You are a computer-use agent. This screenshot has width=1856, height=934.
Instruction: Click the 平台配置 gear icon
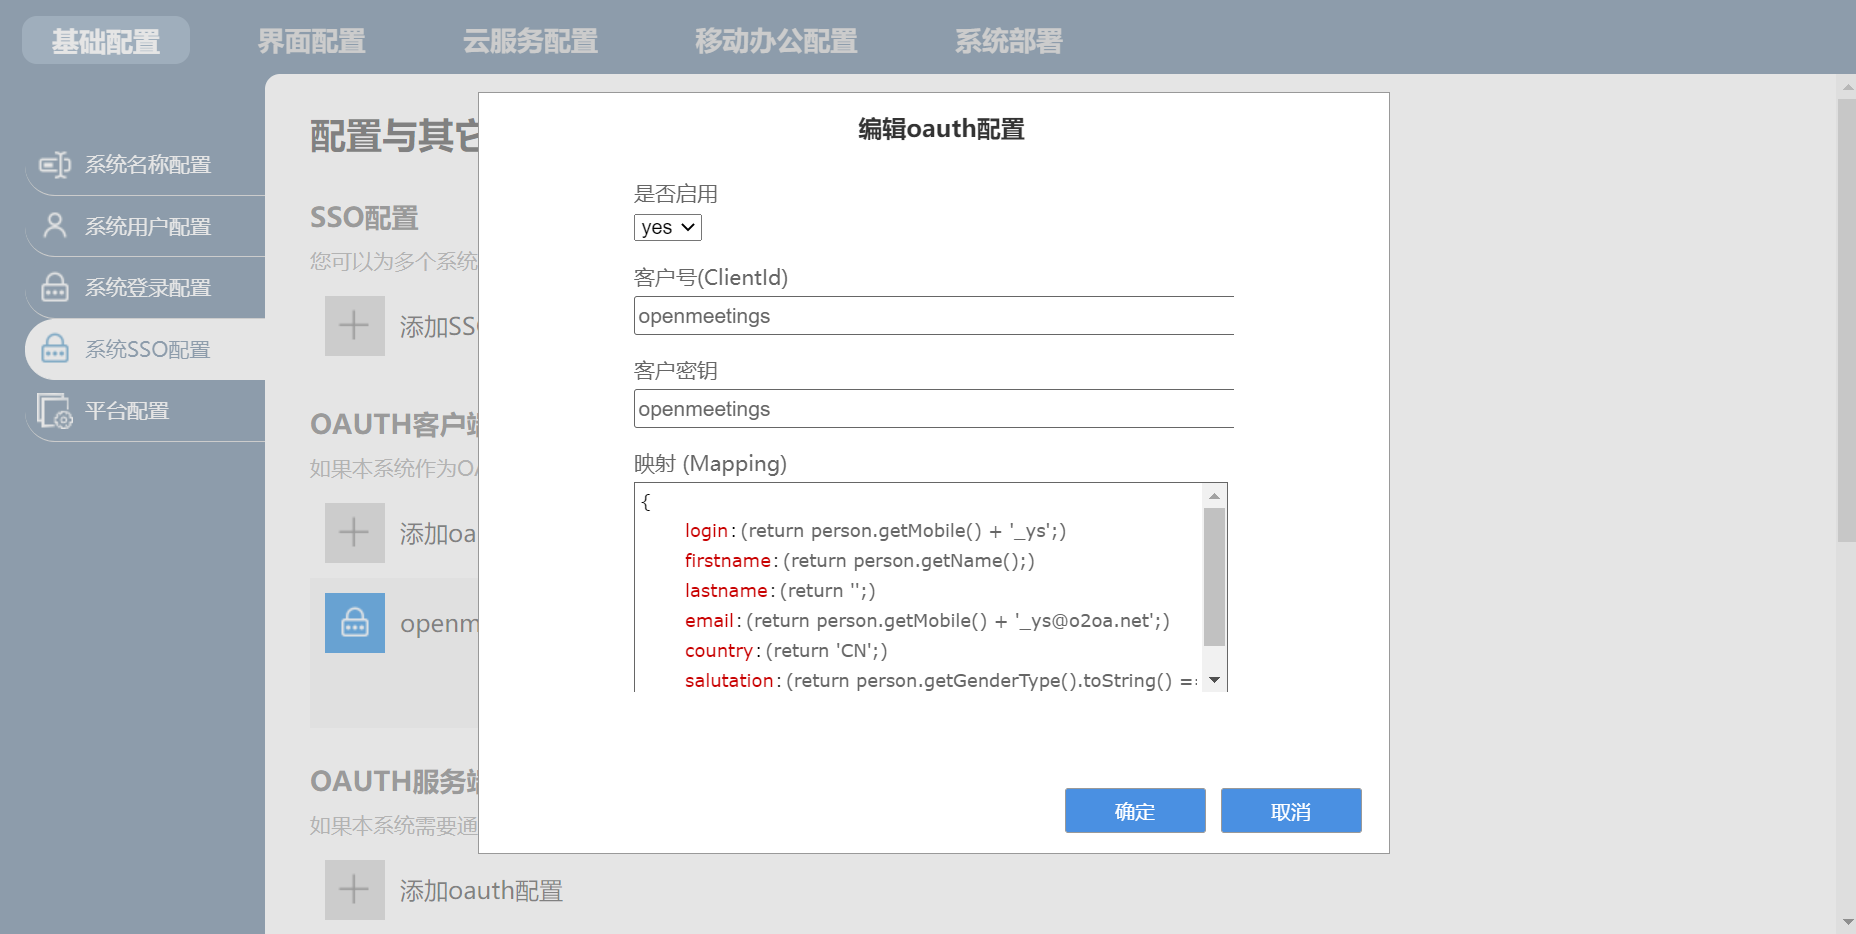pos(55,411)
